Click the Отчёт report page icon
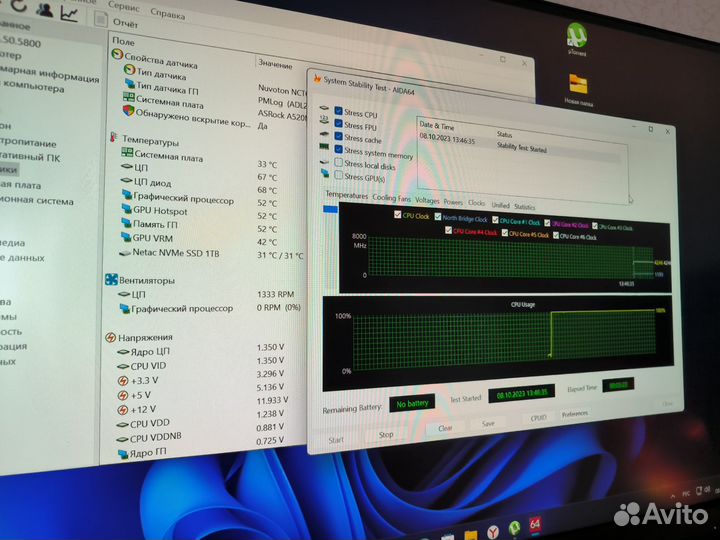Screen dimensions: 720x540 pos(101,19)
